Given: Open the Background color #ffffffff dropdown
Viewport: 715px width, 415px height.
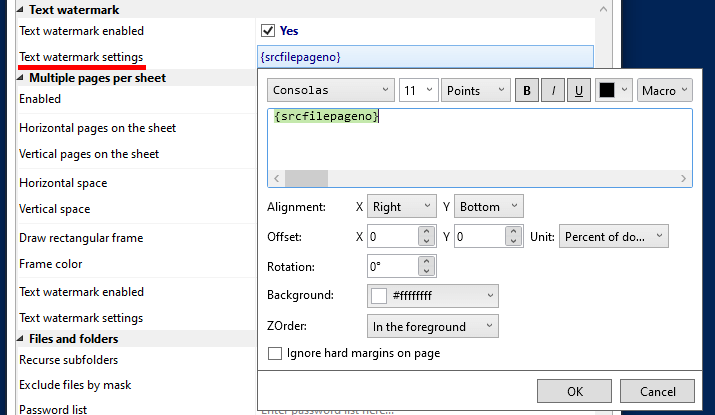Looking at the screenshot, I should point(432,296).
